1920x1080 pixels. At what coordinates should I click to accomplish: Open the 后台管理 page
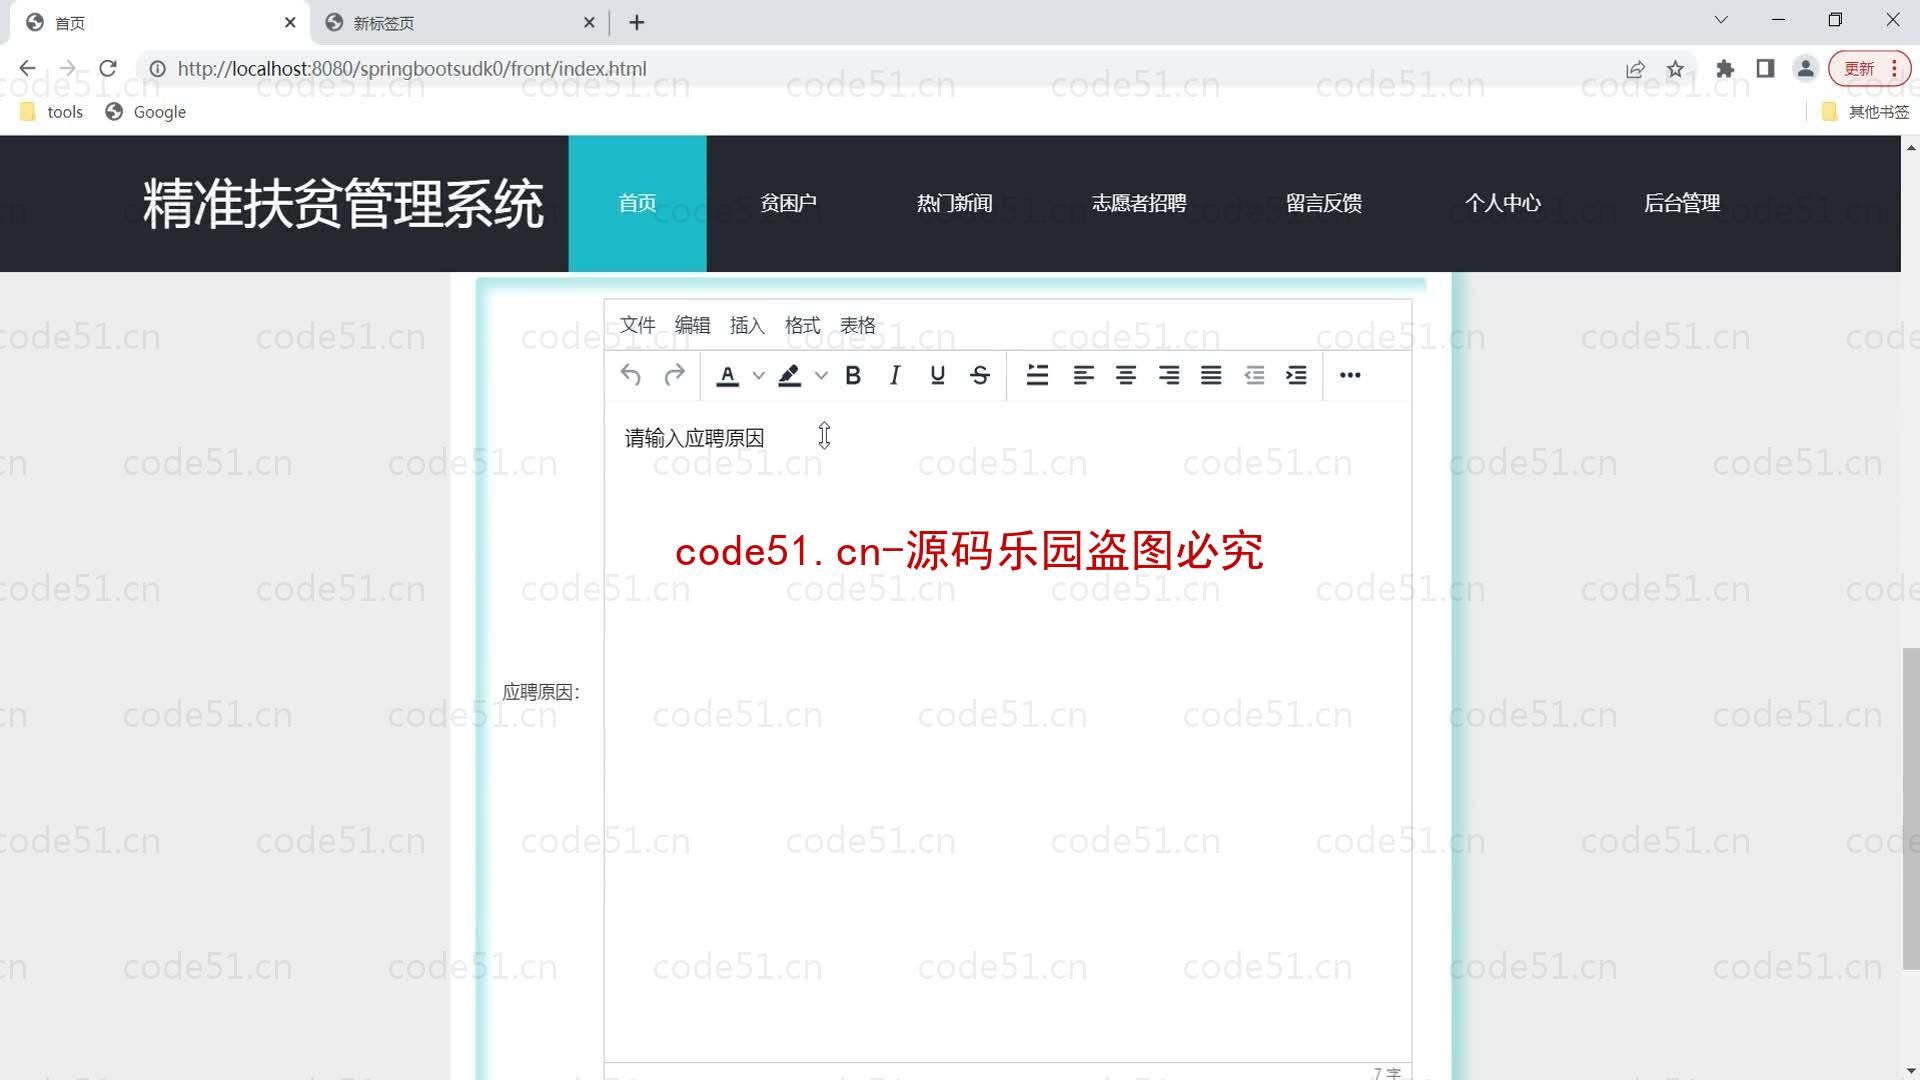click(1682, 203)
